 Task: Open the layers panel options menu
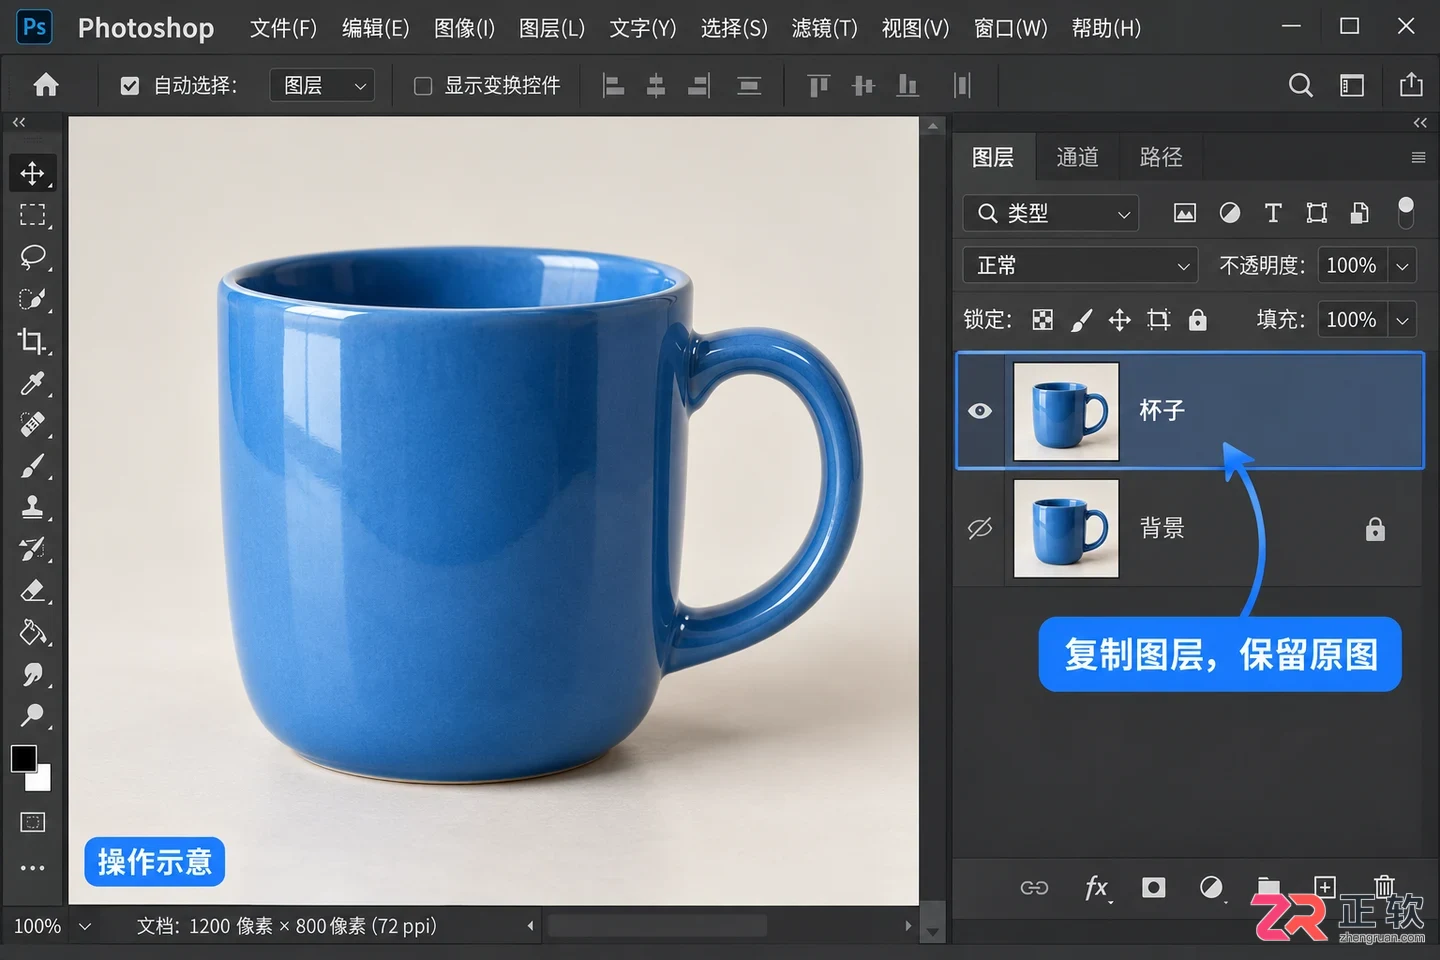pyautogui.click(x=1418, y=157)
